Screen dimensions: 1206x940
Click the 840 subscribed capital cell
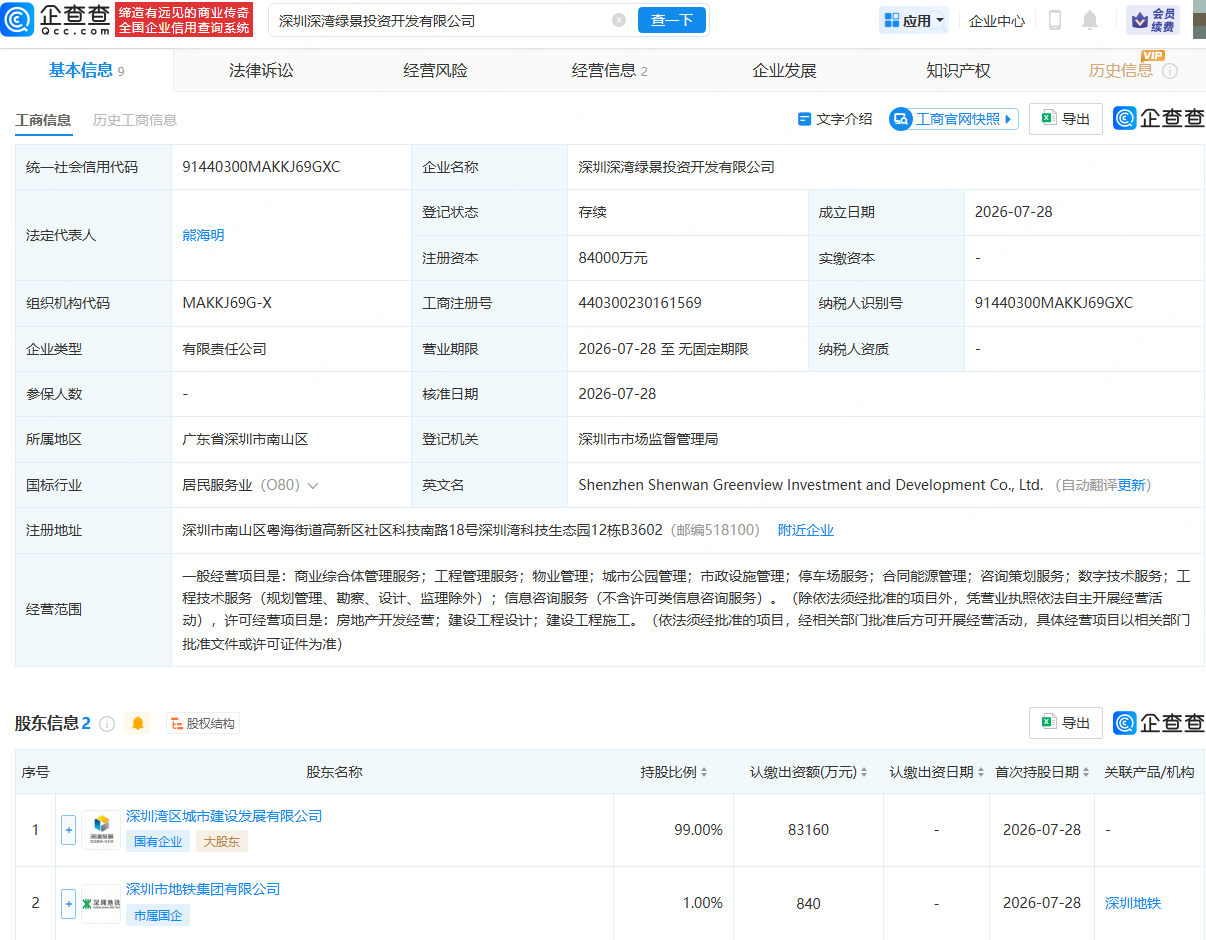tap(808, 904)
